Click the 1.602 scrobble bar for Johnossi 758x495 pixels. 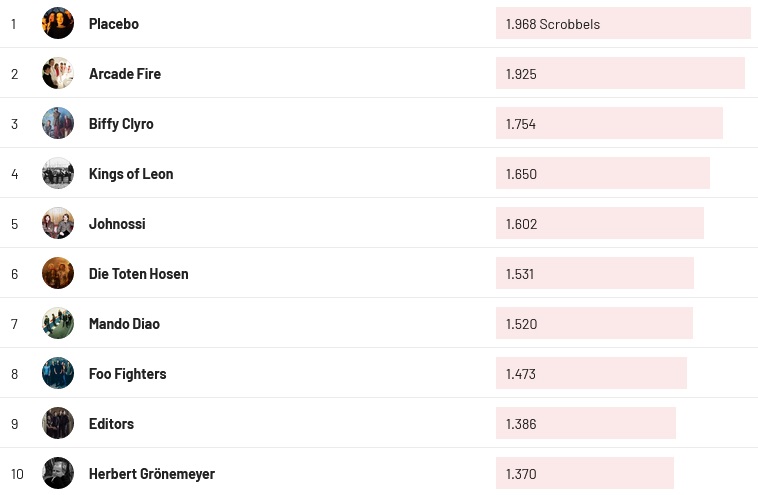click(599, 223)
